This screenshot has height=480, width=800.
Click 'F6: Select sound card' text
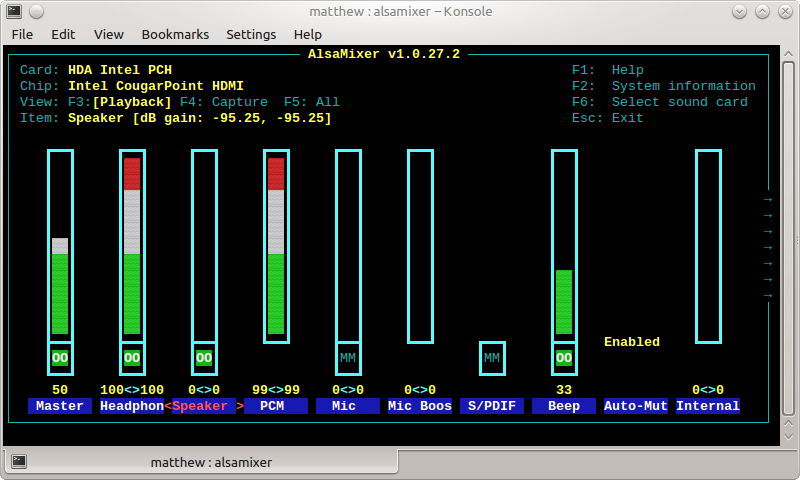(x=660, y=102)
